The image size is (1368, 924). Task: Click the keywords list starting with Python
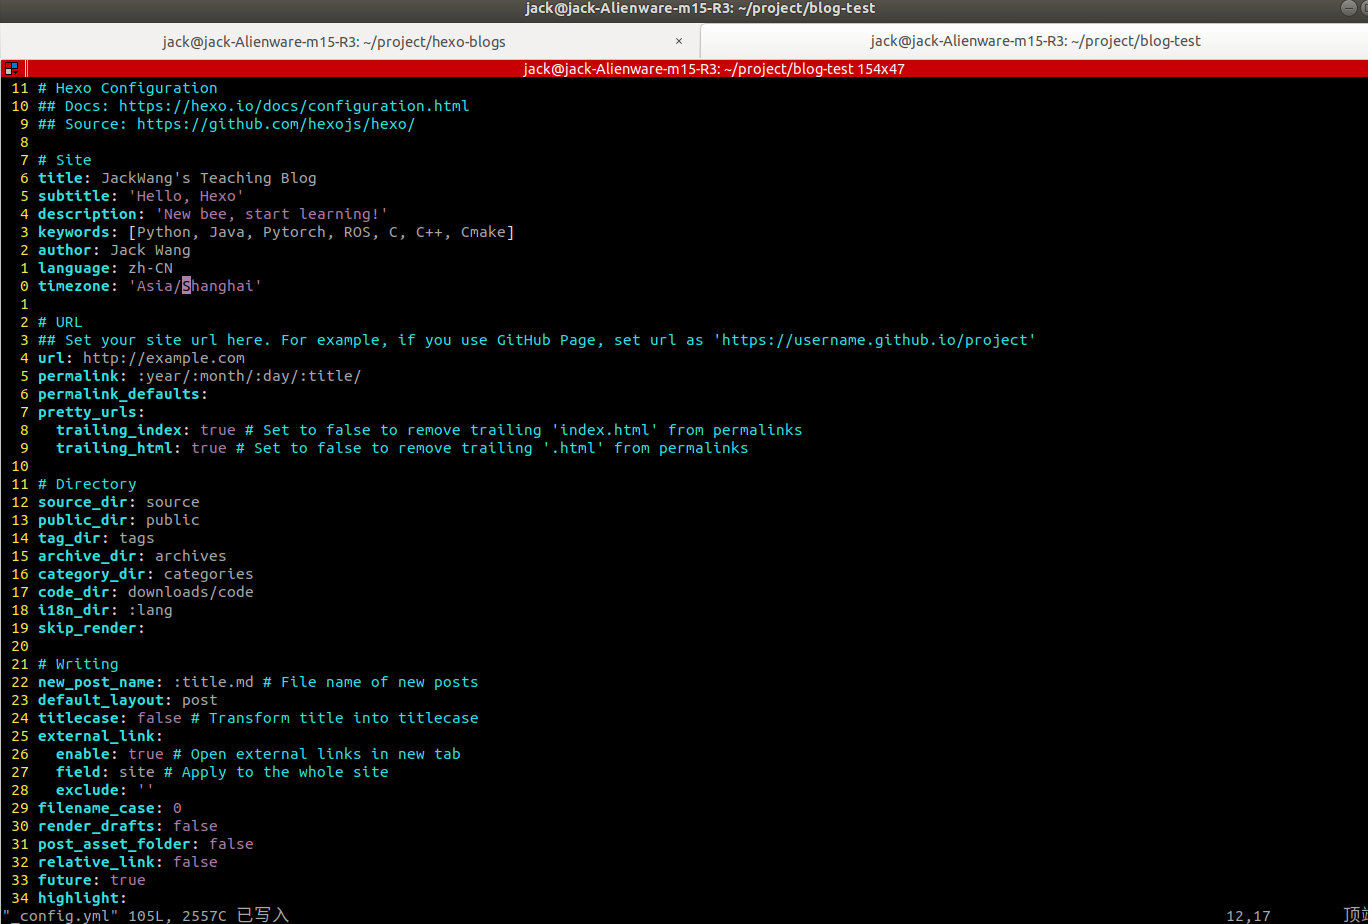(321, 232)
